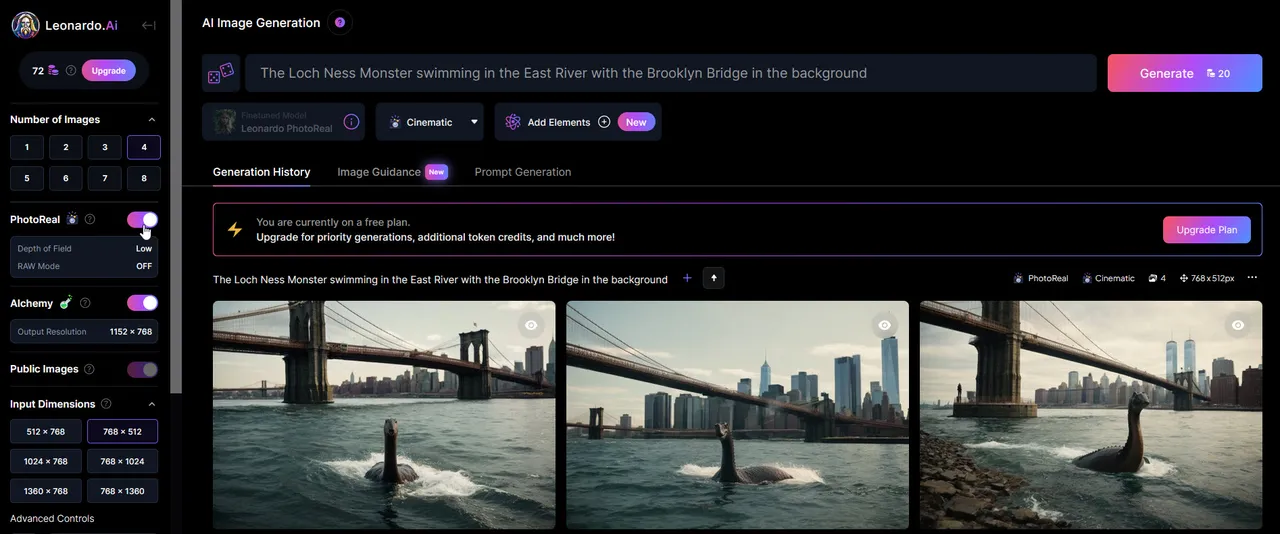Click the prompt text input field
The image size is (1280, 534).
pyautogui.click(x=671, y=73)
